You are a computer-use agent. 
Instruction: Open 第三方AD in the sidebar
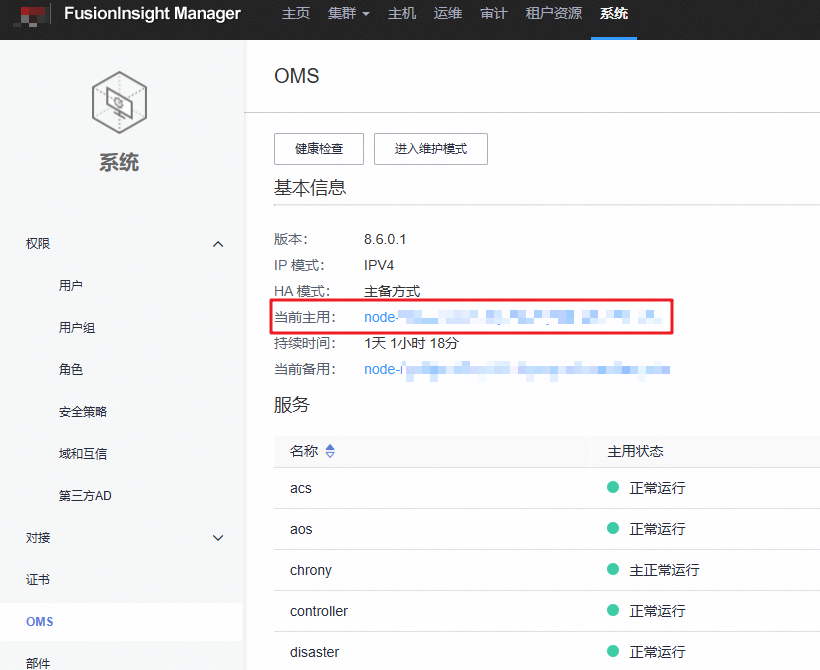(85, 495)
